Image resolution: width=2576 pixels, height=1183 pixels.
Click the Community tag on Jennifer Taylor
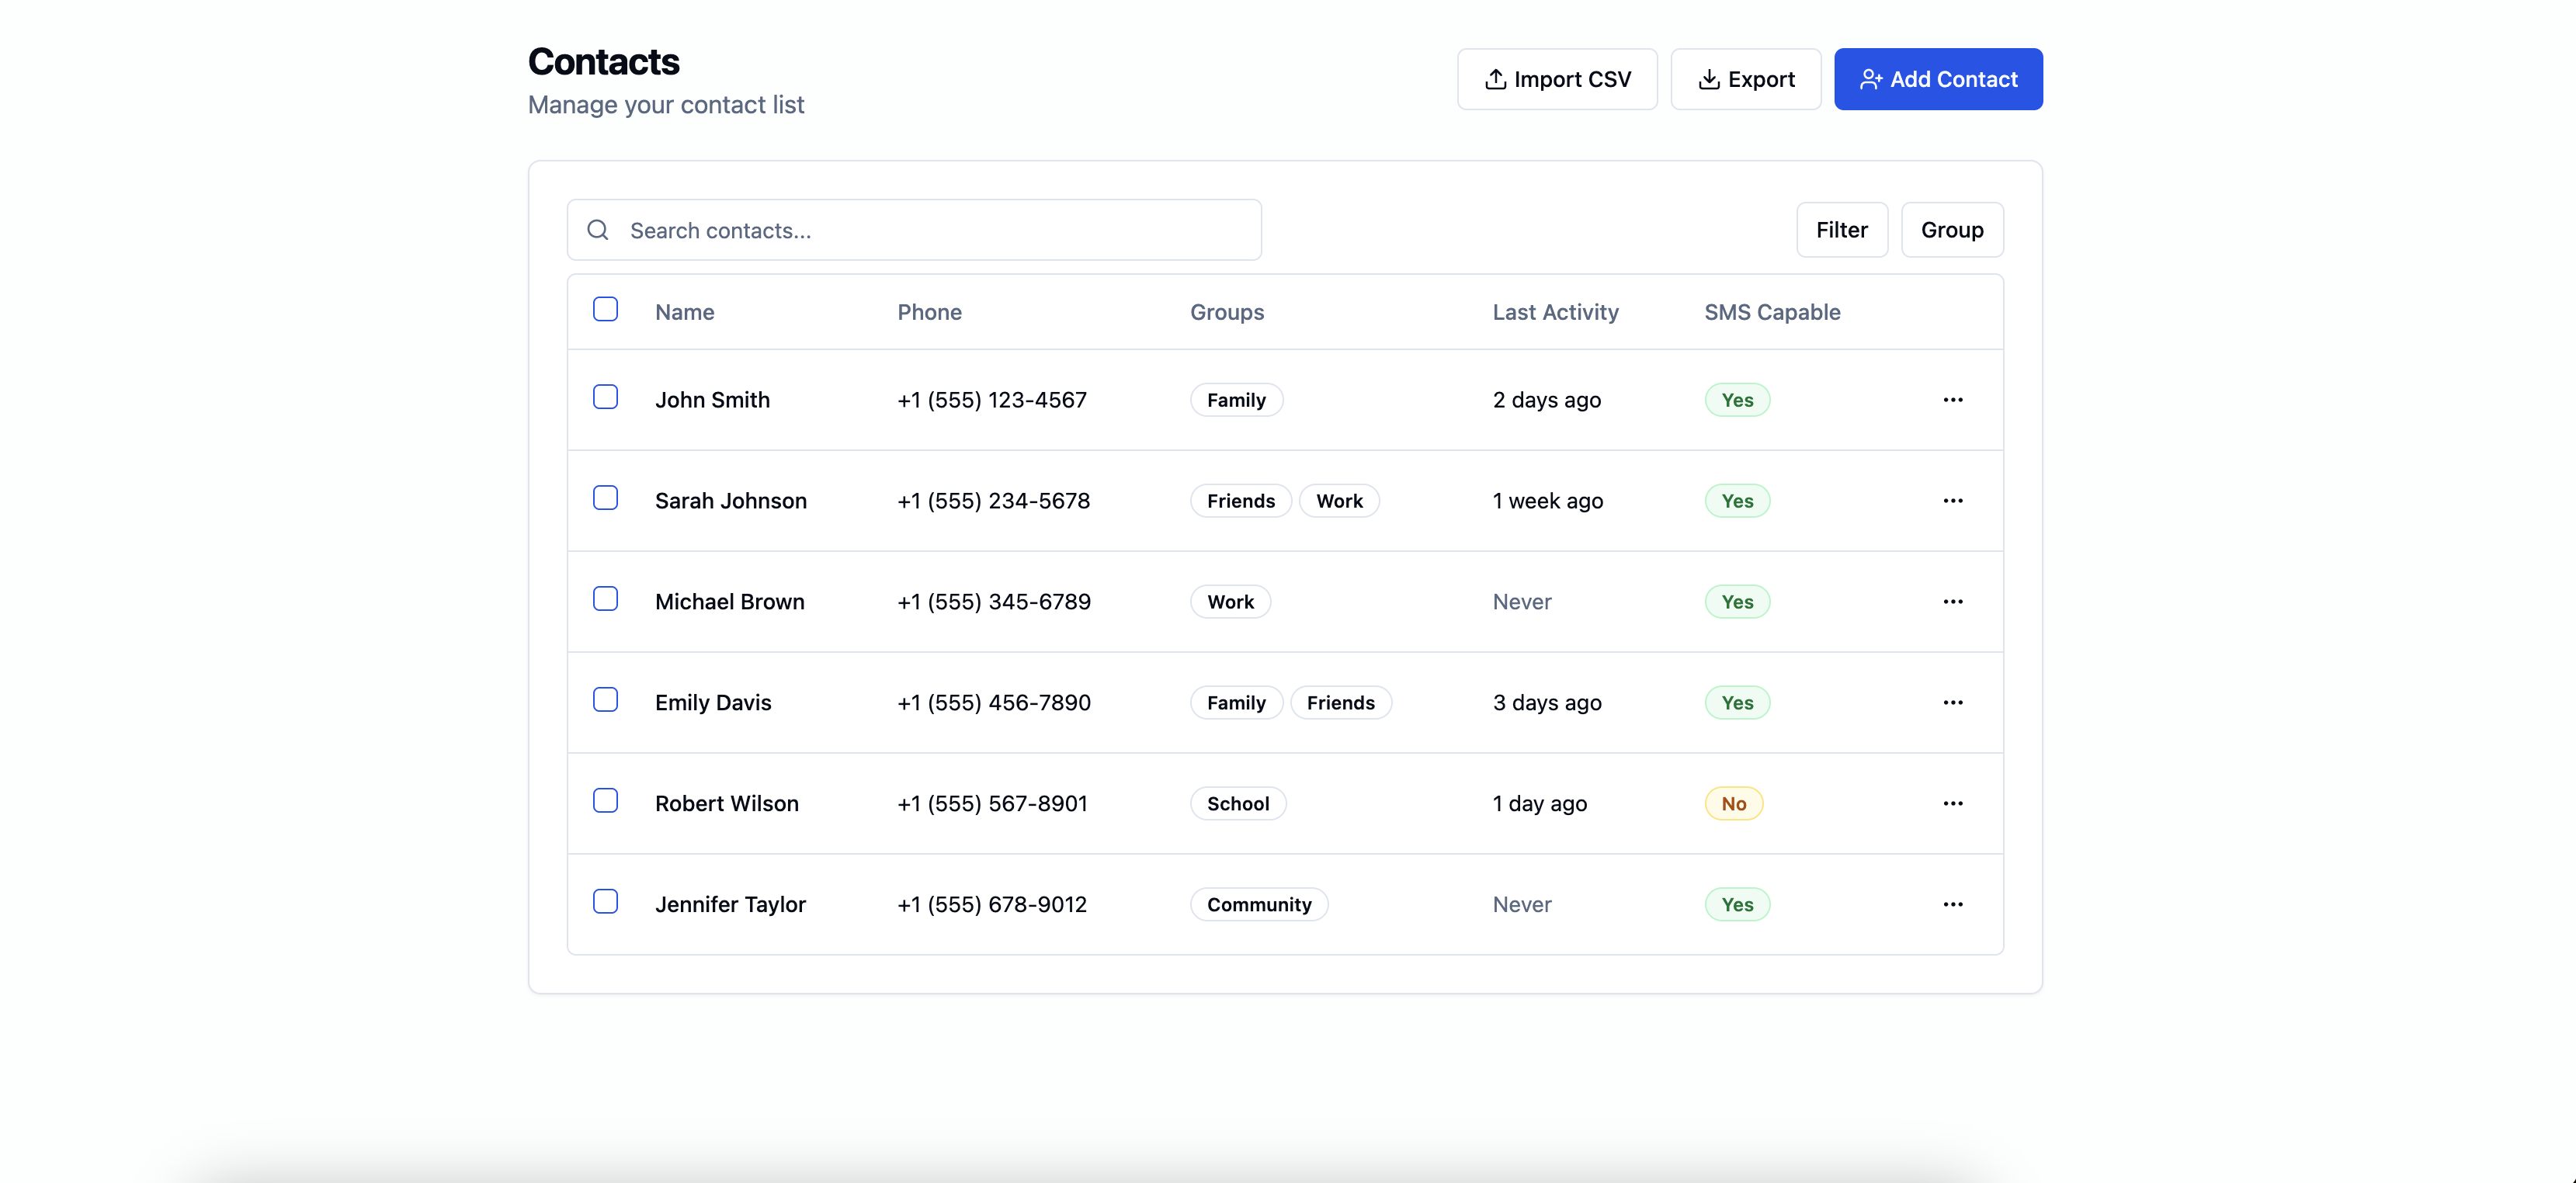click(1258, 905)
